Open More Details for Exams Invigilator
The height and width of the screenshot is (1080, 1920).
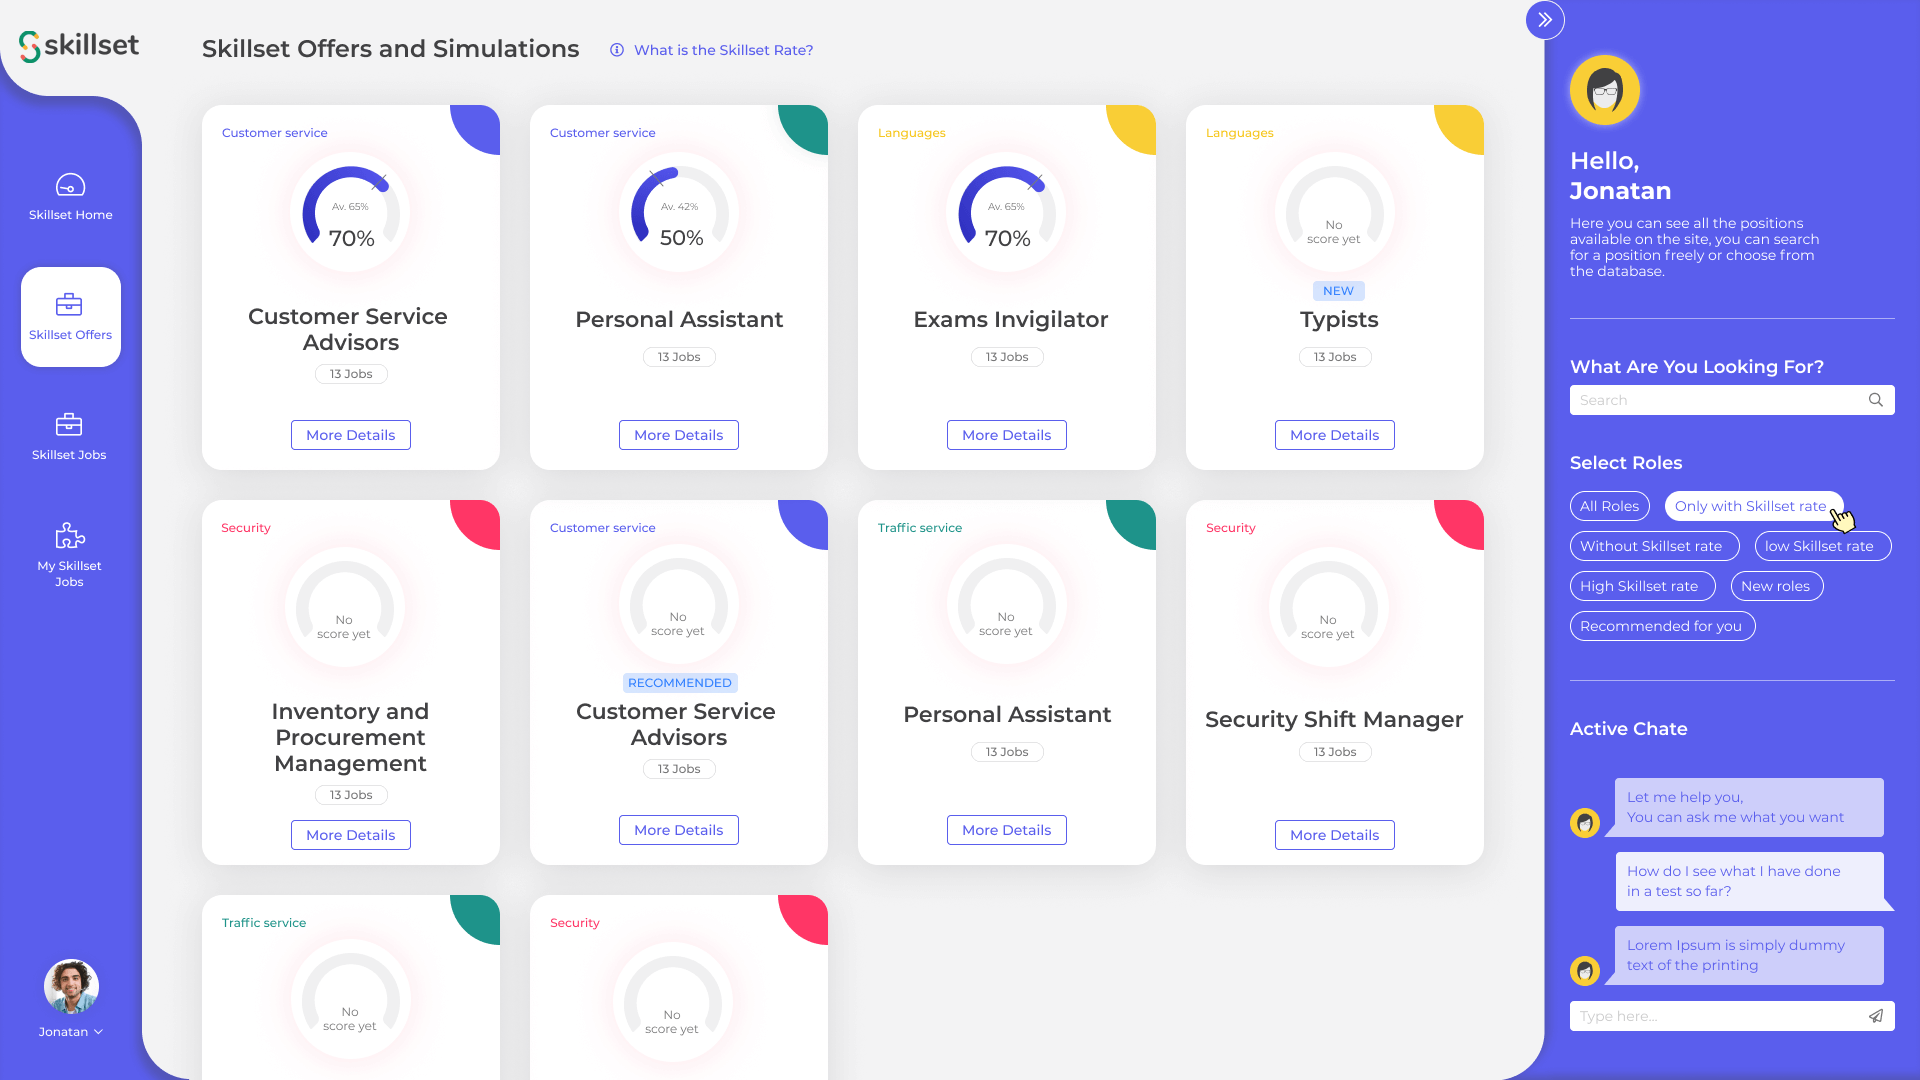pyautogui.click(x=1006, y=435)
